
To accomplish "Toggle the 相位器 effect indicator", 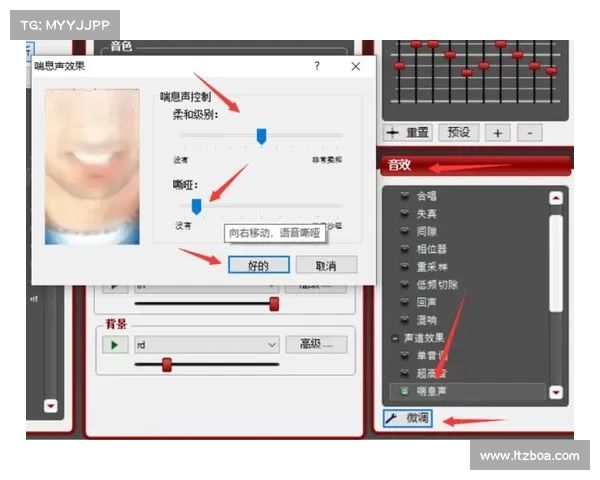I will click(x=404, y=249).
